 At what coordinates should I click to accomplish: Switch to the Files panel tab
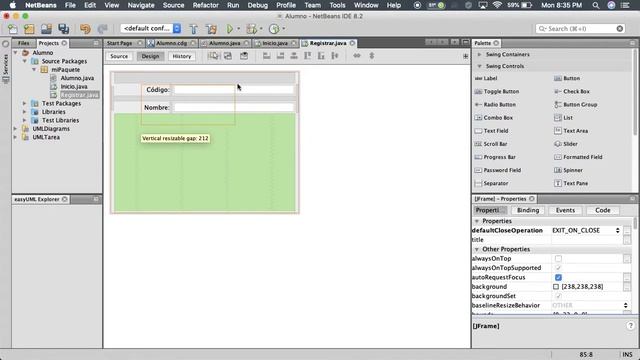coord(24,43)
